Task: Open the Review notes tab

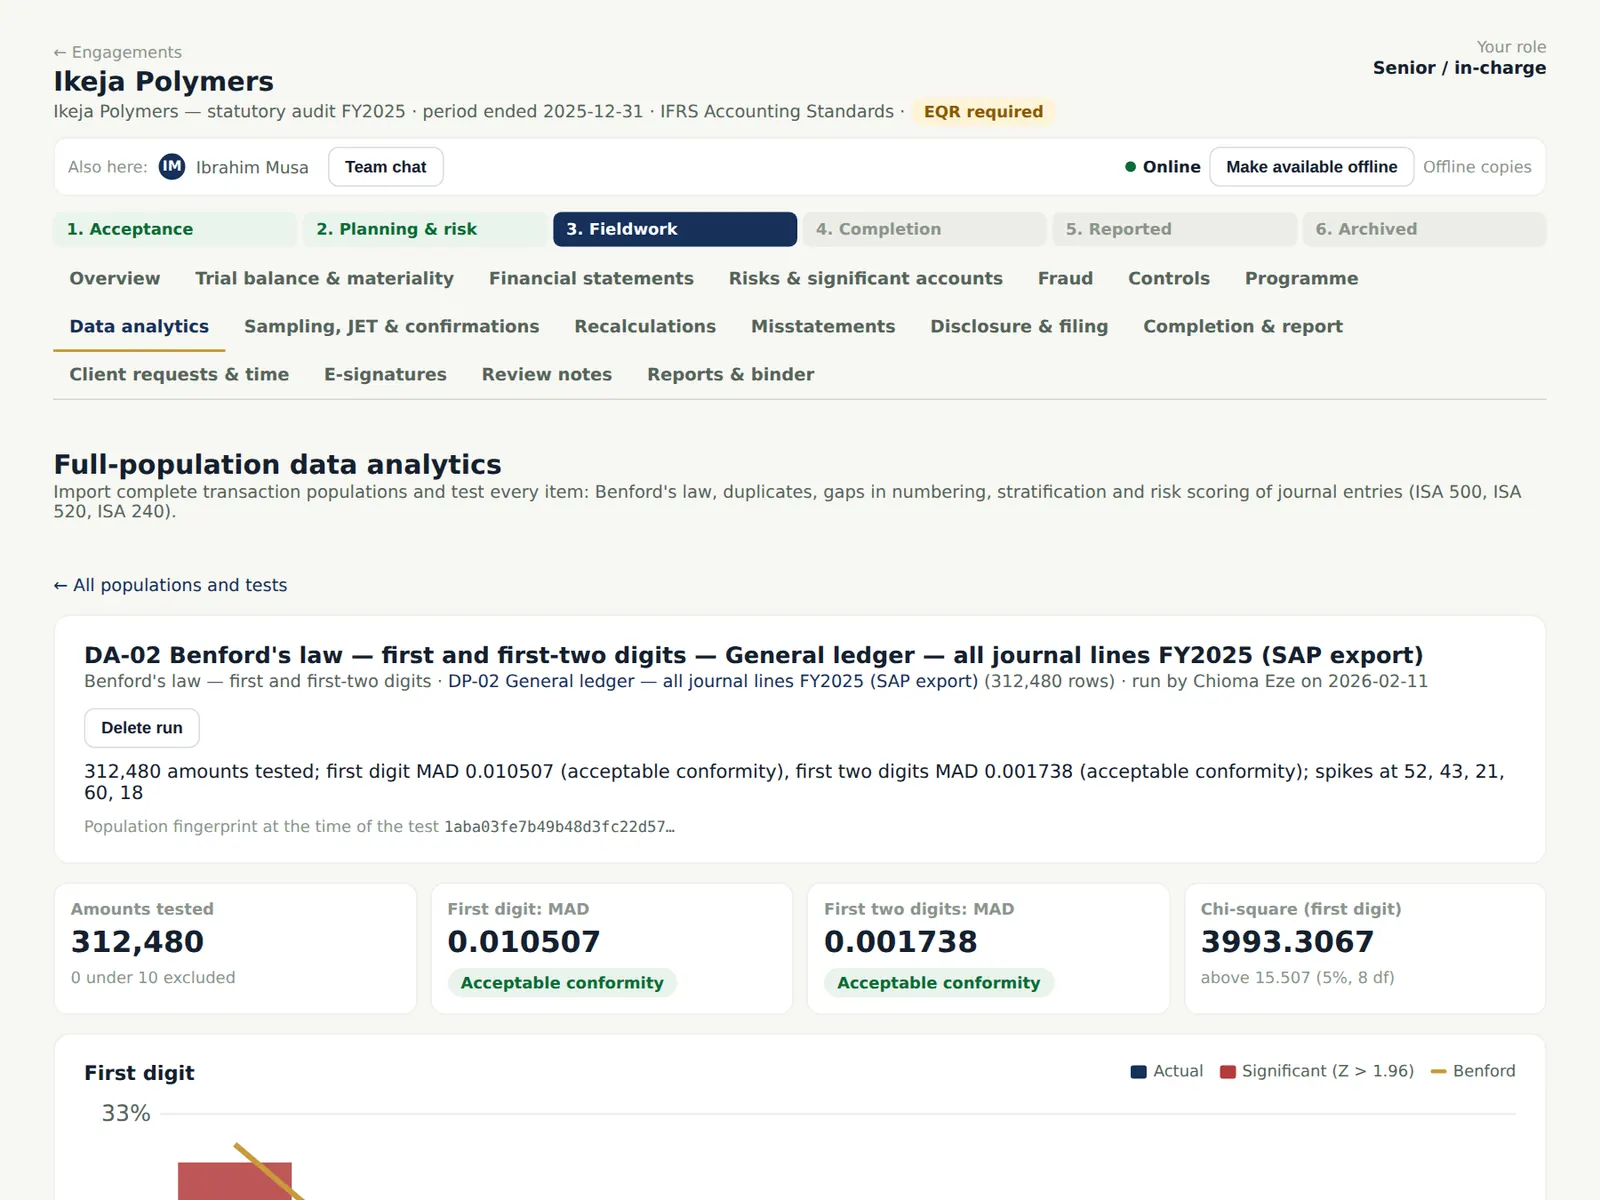Action: 547,375
